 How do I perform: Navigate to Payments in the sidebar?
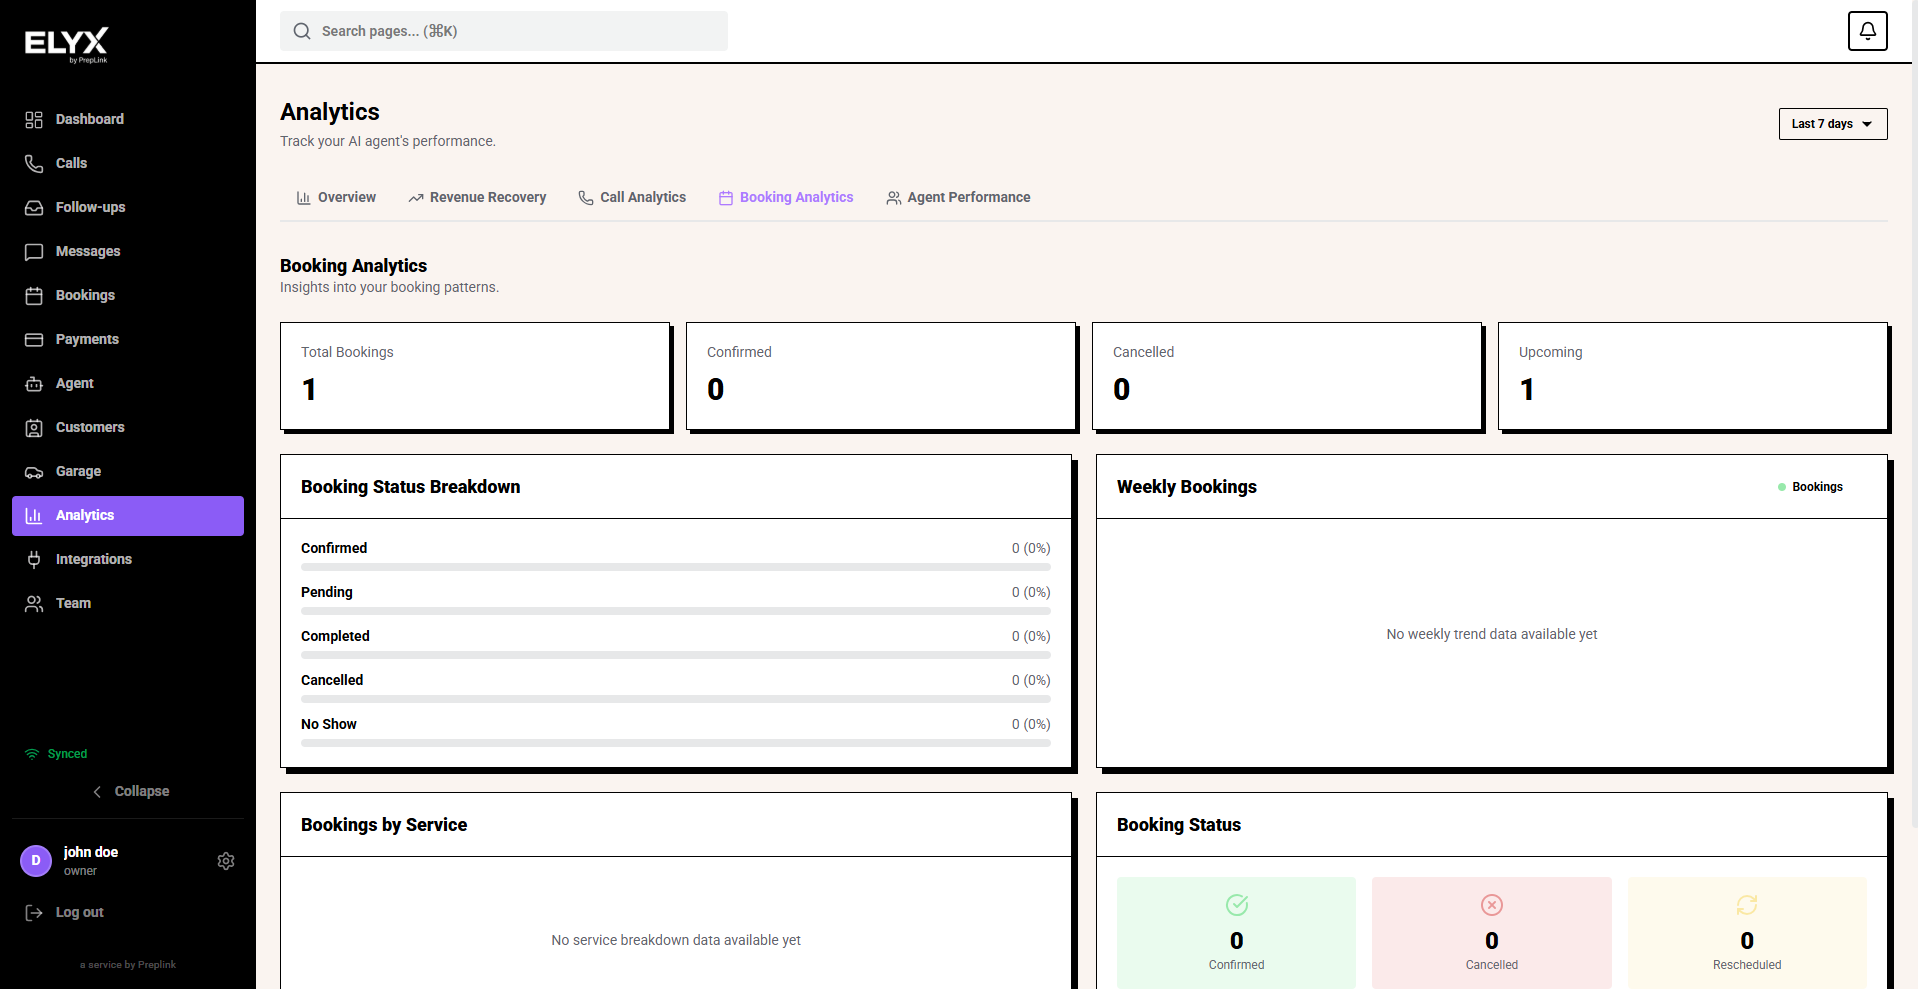tap(128, 340)
